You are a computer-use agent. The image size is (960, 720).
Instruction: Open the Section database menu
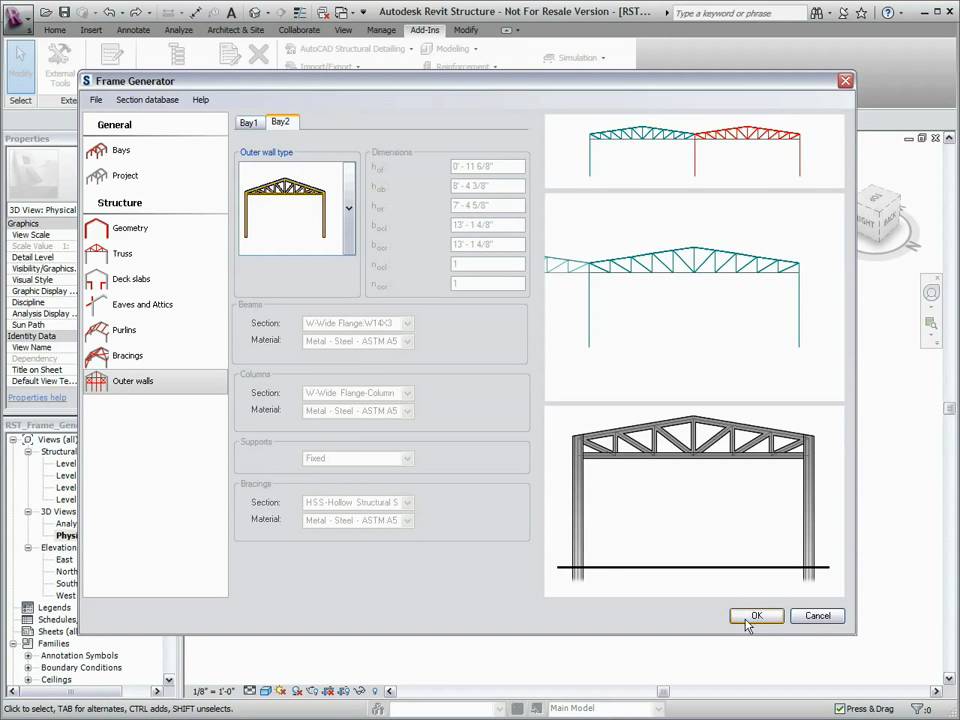tap(148, 100)
